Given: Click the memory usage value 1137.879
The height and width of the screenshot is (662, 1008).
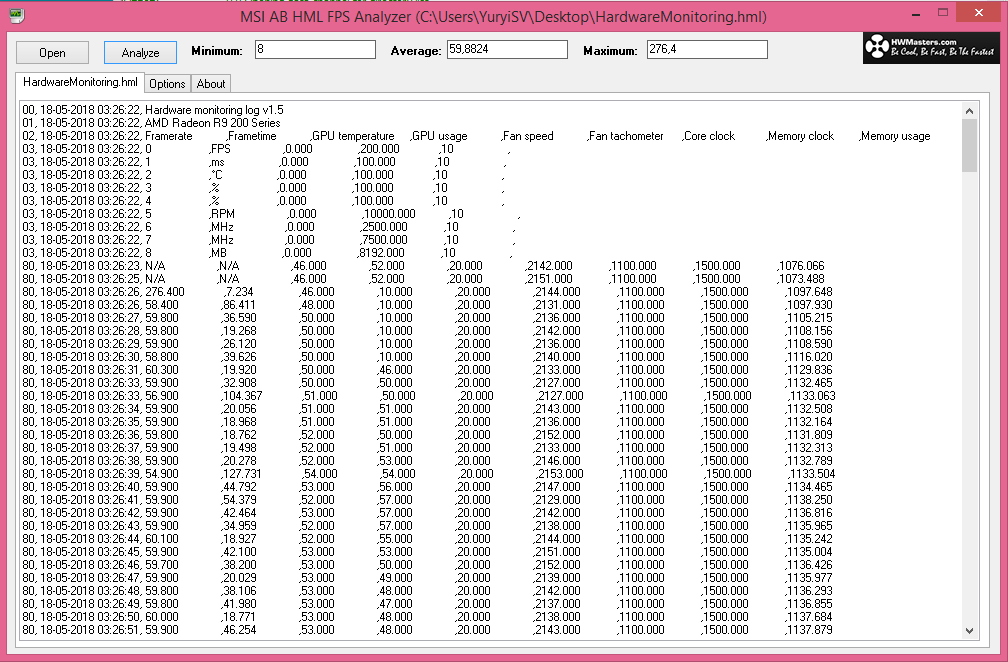Looking at the screenshot, I should pyautogui.click(x=809, y=630).
